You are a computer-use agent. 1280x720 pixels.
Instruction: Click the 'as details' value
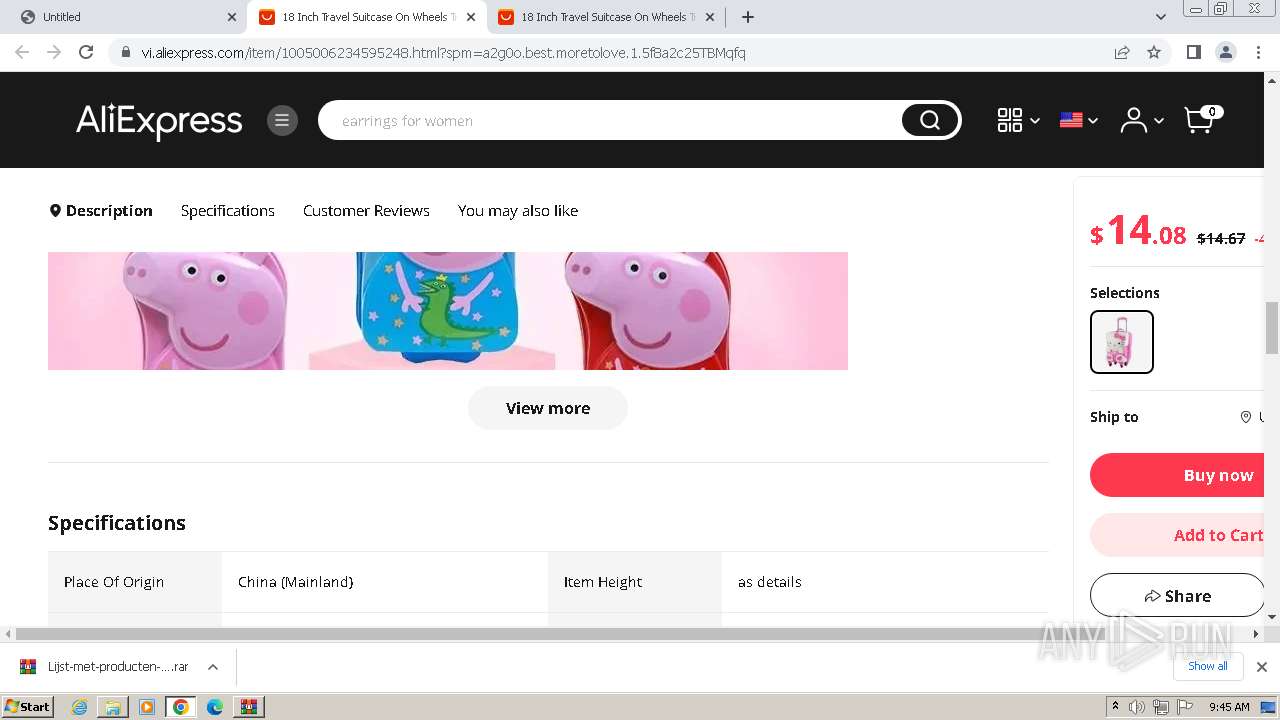tap(770, 582)
